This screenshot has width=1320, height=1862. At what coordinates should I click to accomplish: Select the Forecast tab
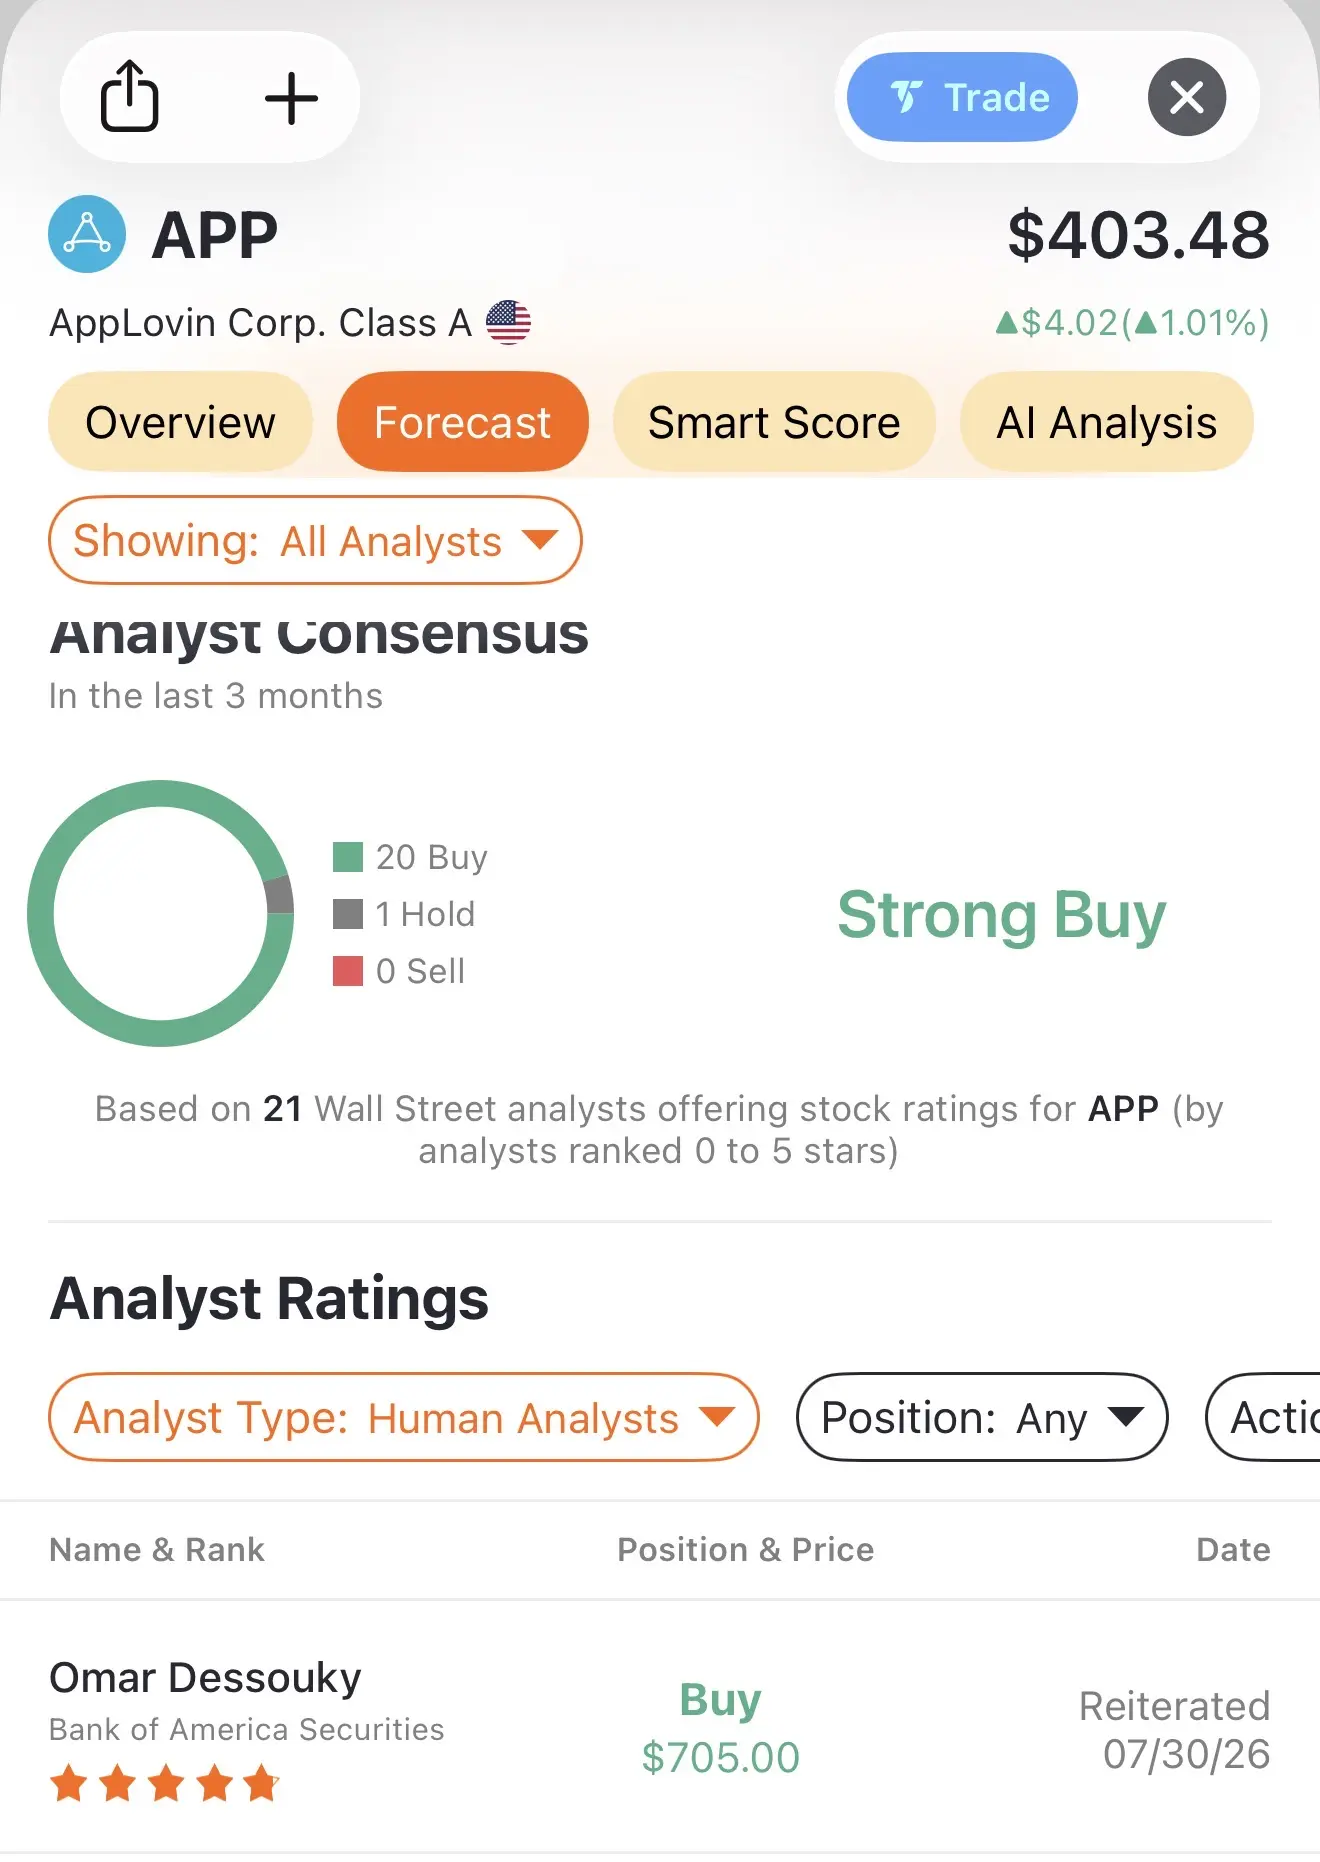coord(462,422)
